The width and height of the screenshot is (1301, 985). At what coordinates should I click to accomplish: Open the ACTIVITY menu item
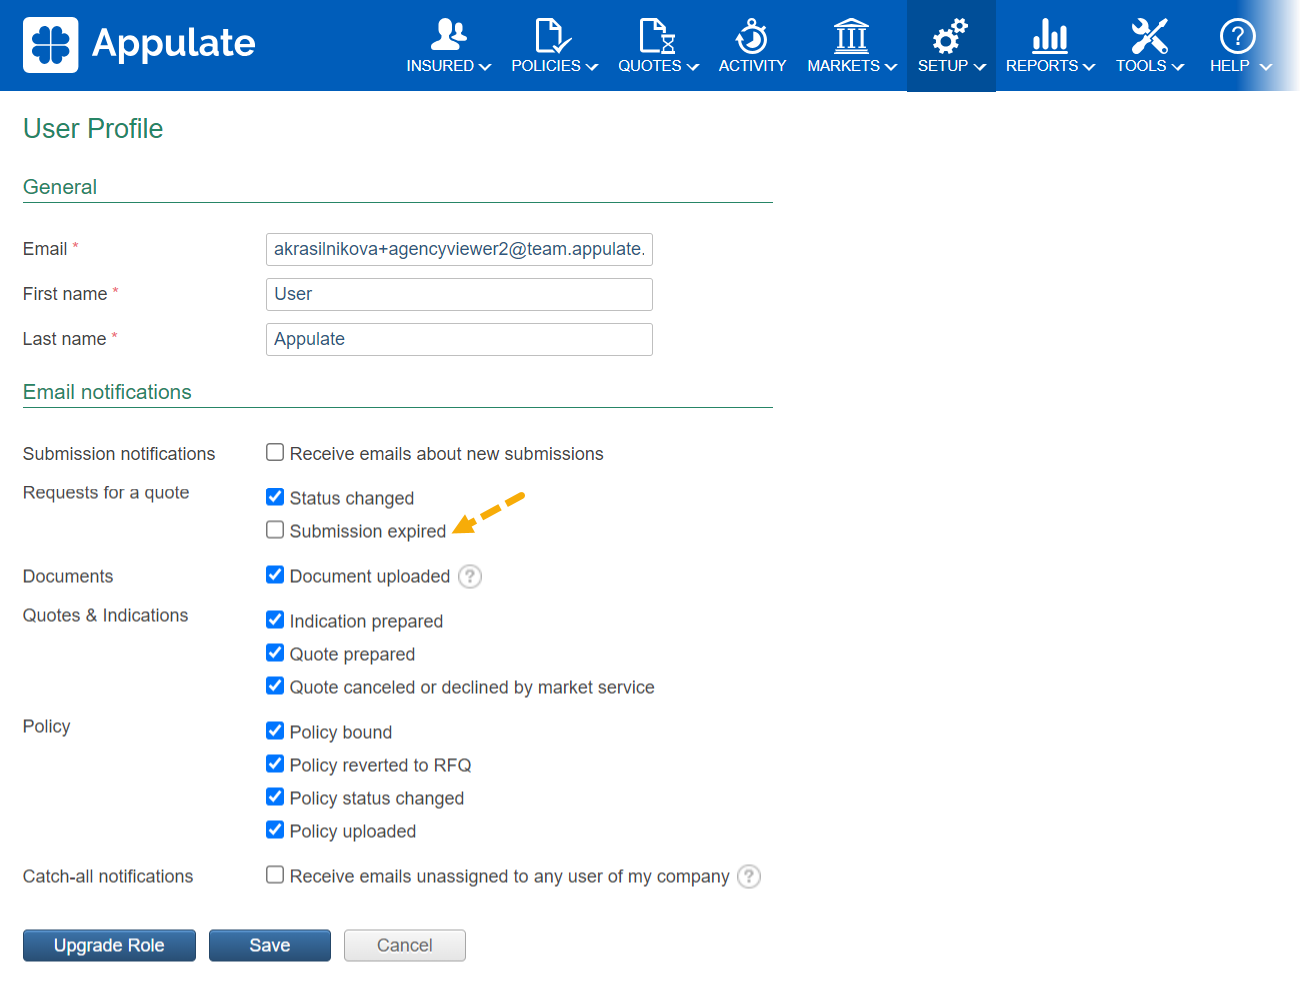pyautogui.click(x=752, y=66)
